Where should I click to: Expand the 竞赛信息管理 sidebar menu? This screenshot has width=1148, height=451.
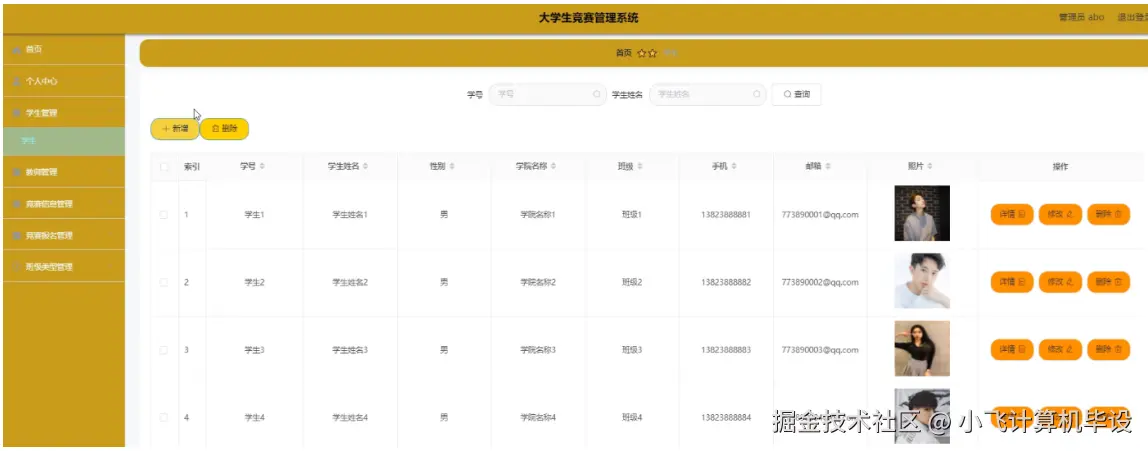(x=64, y=204)
